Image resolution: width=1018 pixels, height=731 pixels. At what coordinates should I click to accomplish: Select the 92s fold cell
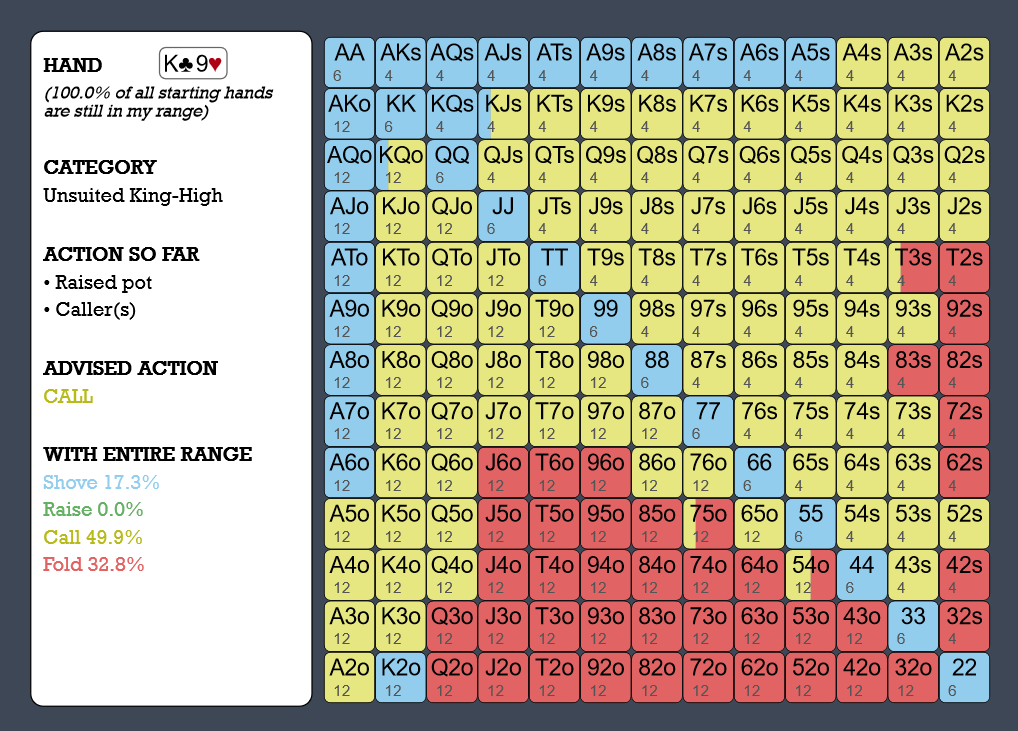[x=965, y=319]
